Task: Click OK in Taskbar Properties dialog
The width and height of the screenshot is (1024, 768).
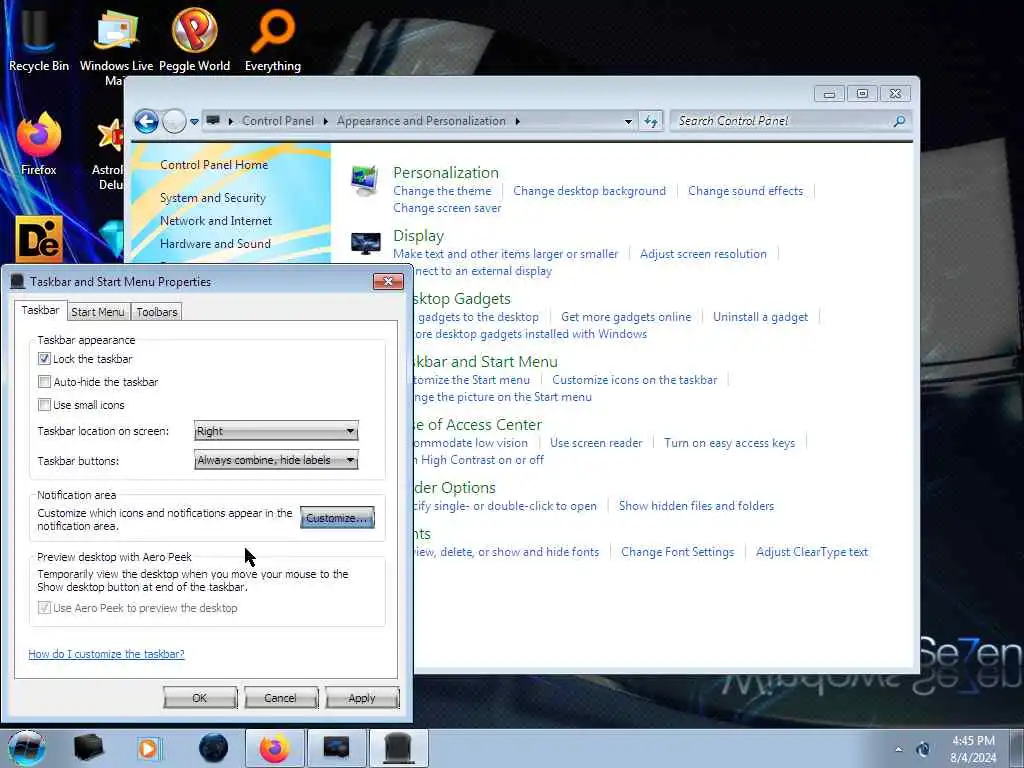Action: (200, 698)
